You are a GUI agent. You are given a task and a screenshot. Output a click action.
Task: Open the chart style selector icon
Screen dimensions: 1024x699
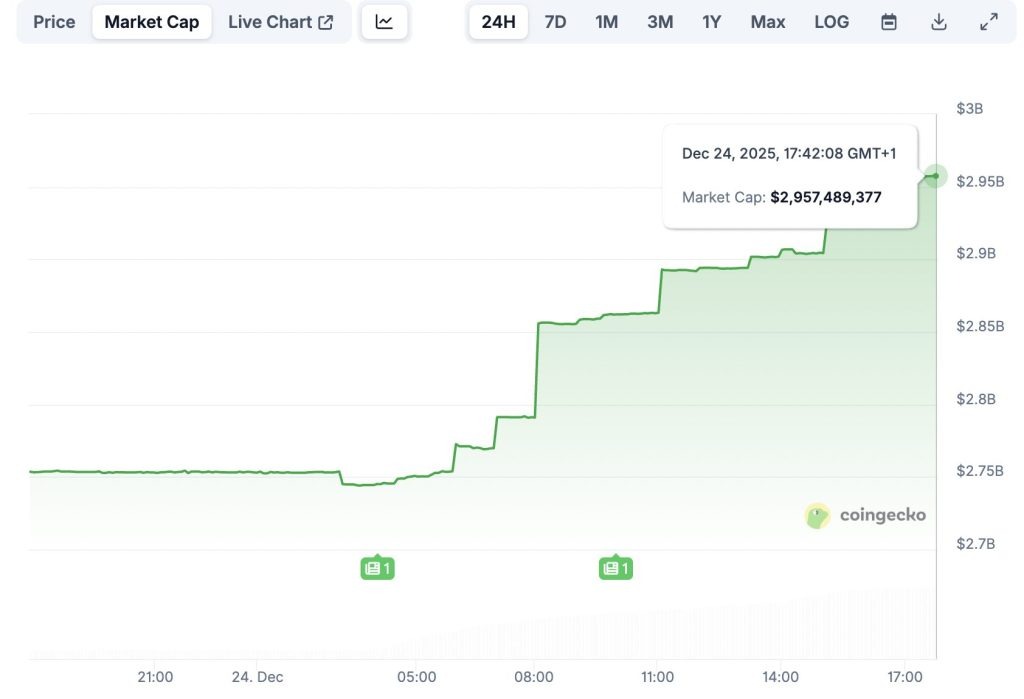pos(385,21)
